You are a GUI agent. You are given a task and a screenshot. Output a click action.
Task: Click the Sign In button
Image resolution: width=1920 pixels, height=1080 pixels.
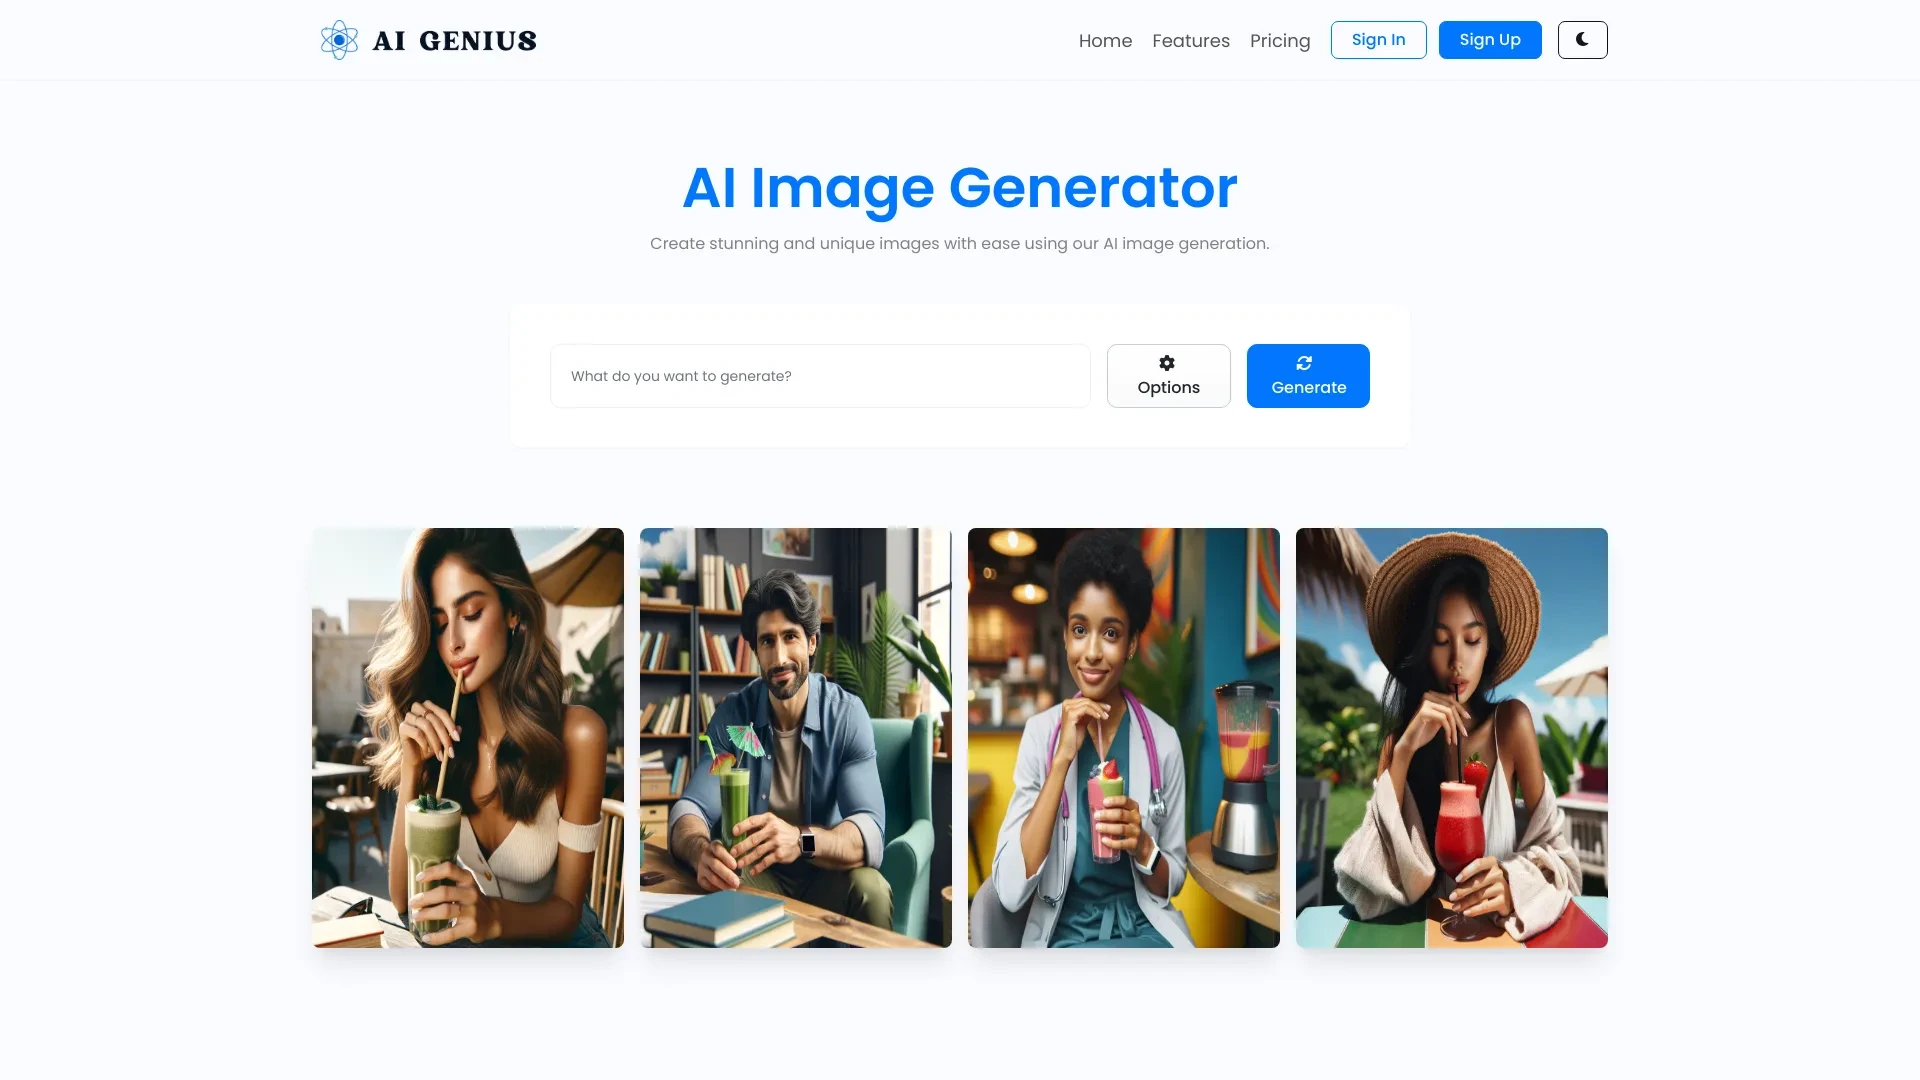click(1378, 38)
